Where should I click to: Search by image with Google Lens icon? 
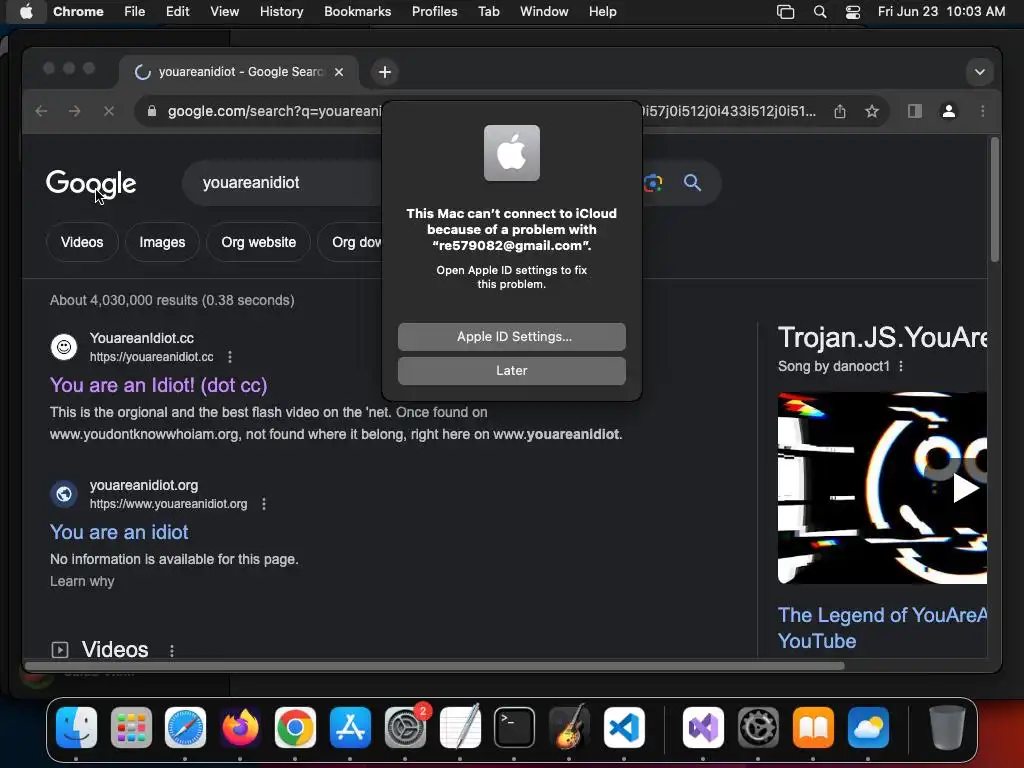click(x=652, y=183)
